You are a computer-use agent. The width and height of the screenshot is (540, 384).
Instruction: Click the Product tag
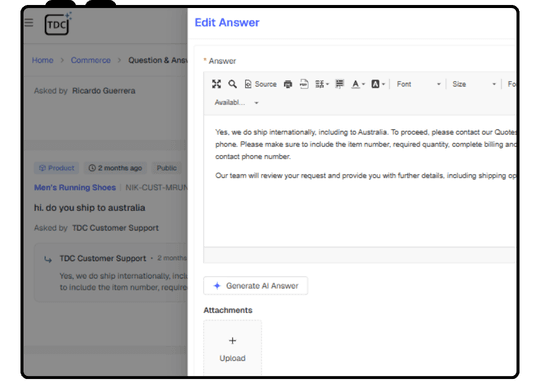tap(56, 168)
